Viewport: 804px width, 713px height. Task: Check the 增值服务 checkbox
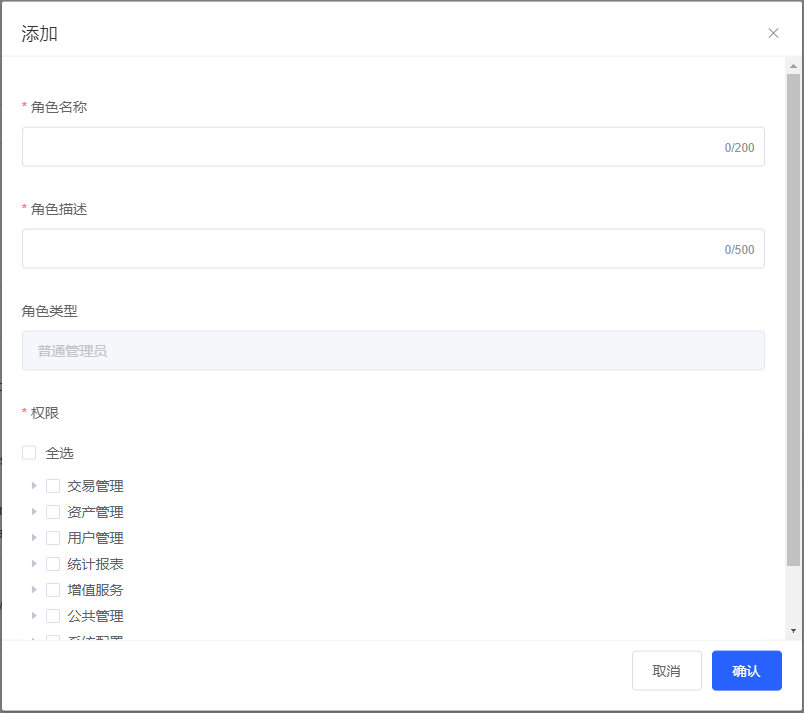click(x=53, y=590)
